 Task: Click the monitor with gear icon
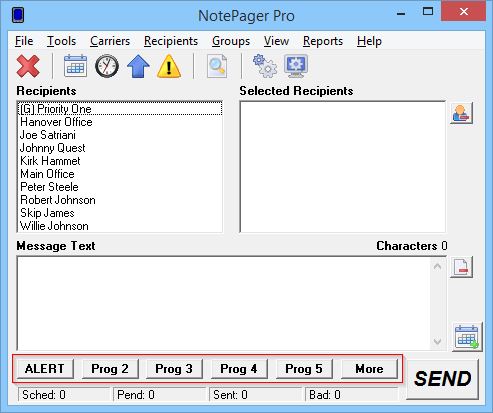coord(296,66)
